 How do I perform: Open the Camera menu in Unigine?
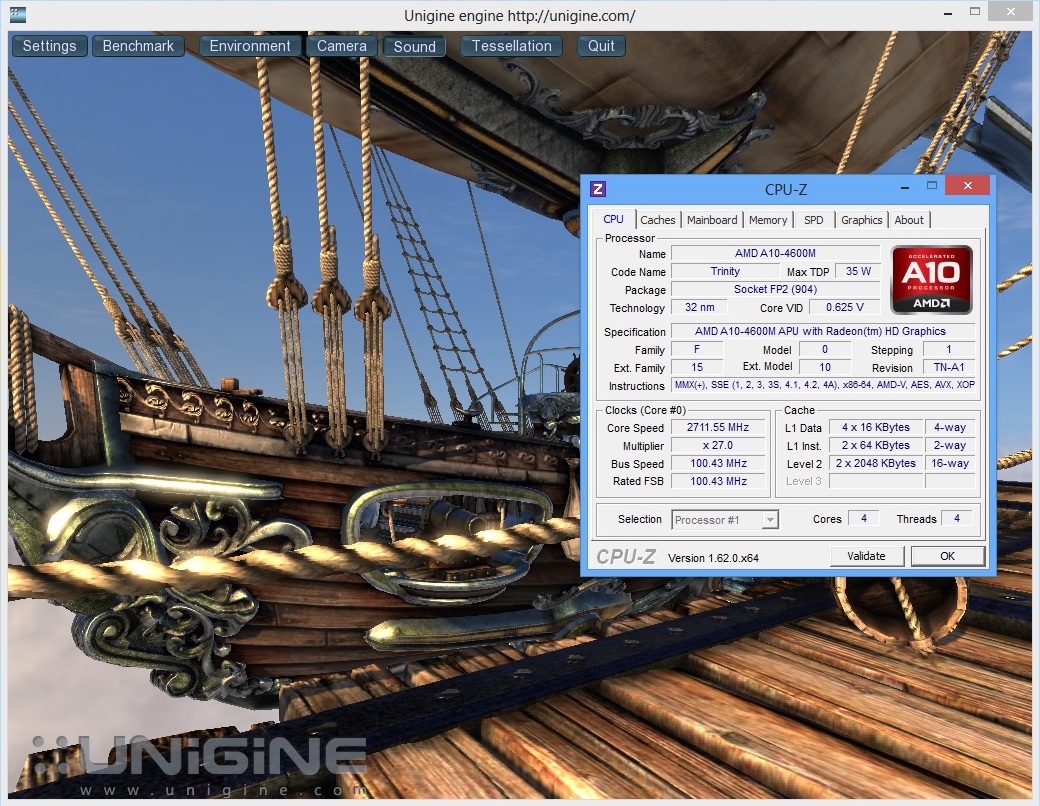[342, 46]
